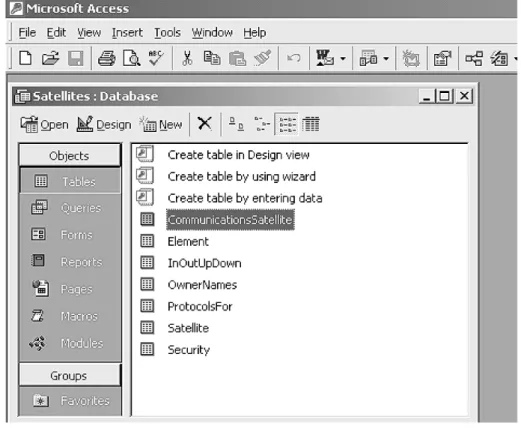
Task: Click the Save floppy disk icon
Action: click(x=76, y=59)
